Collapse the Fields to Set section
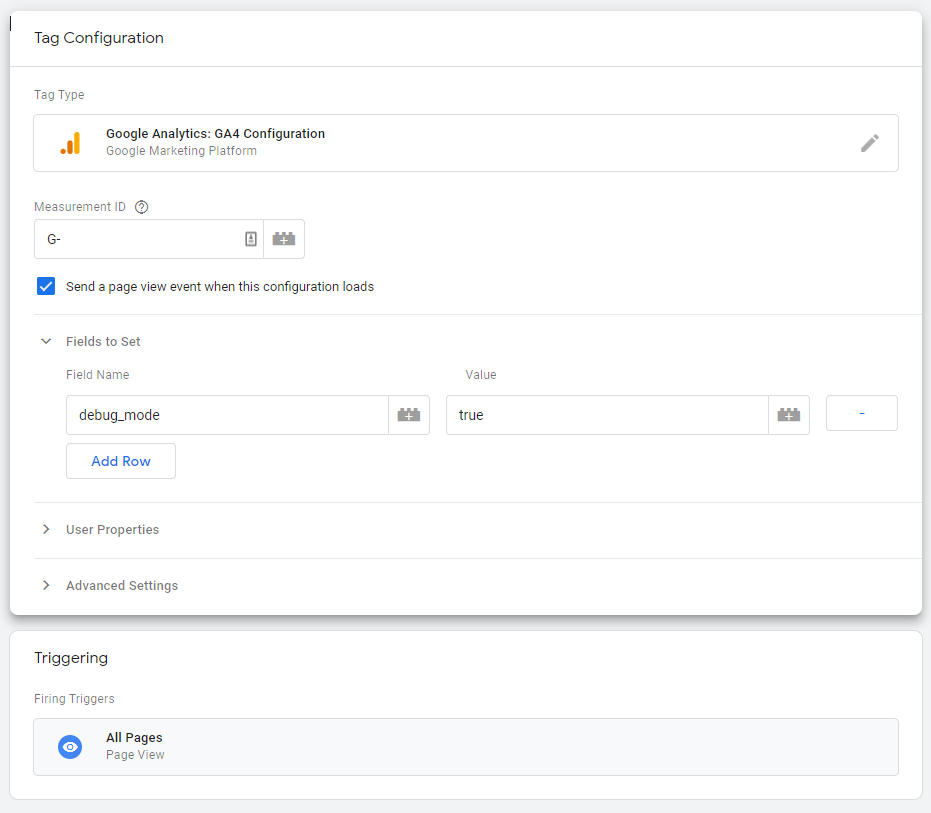Viewport: 931px width, 813px height. coord(46,341)
